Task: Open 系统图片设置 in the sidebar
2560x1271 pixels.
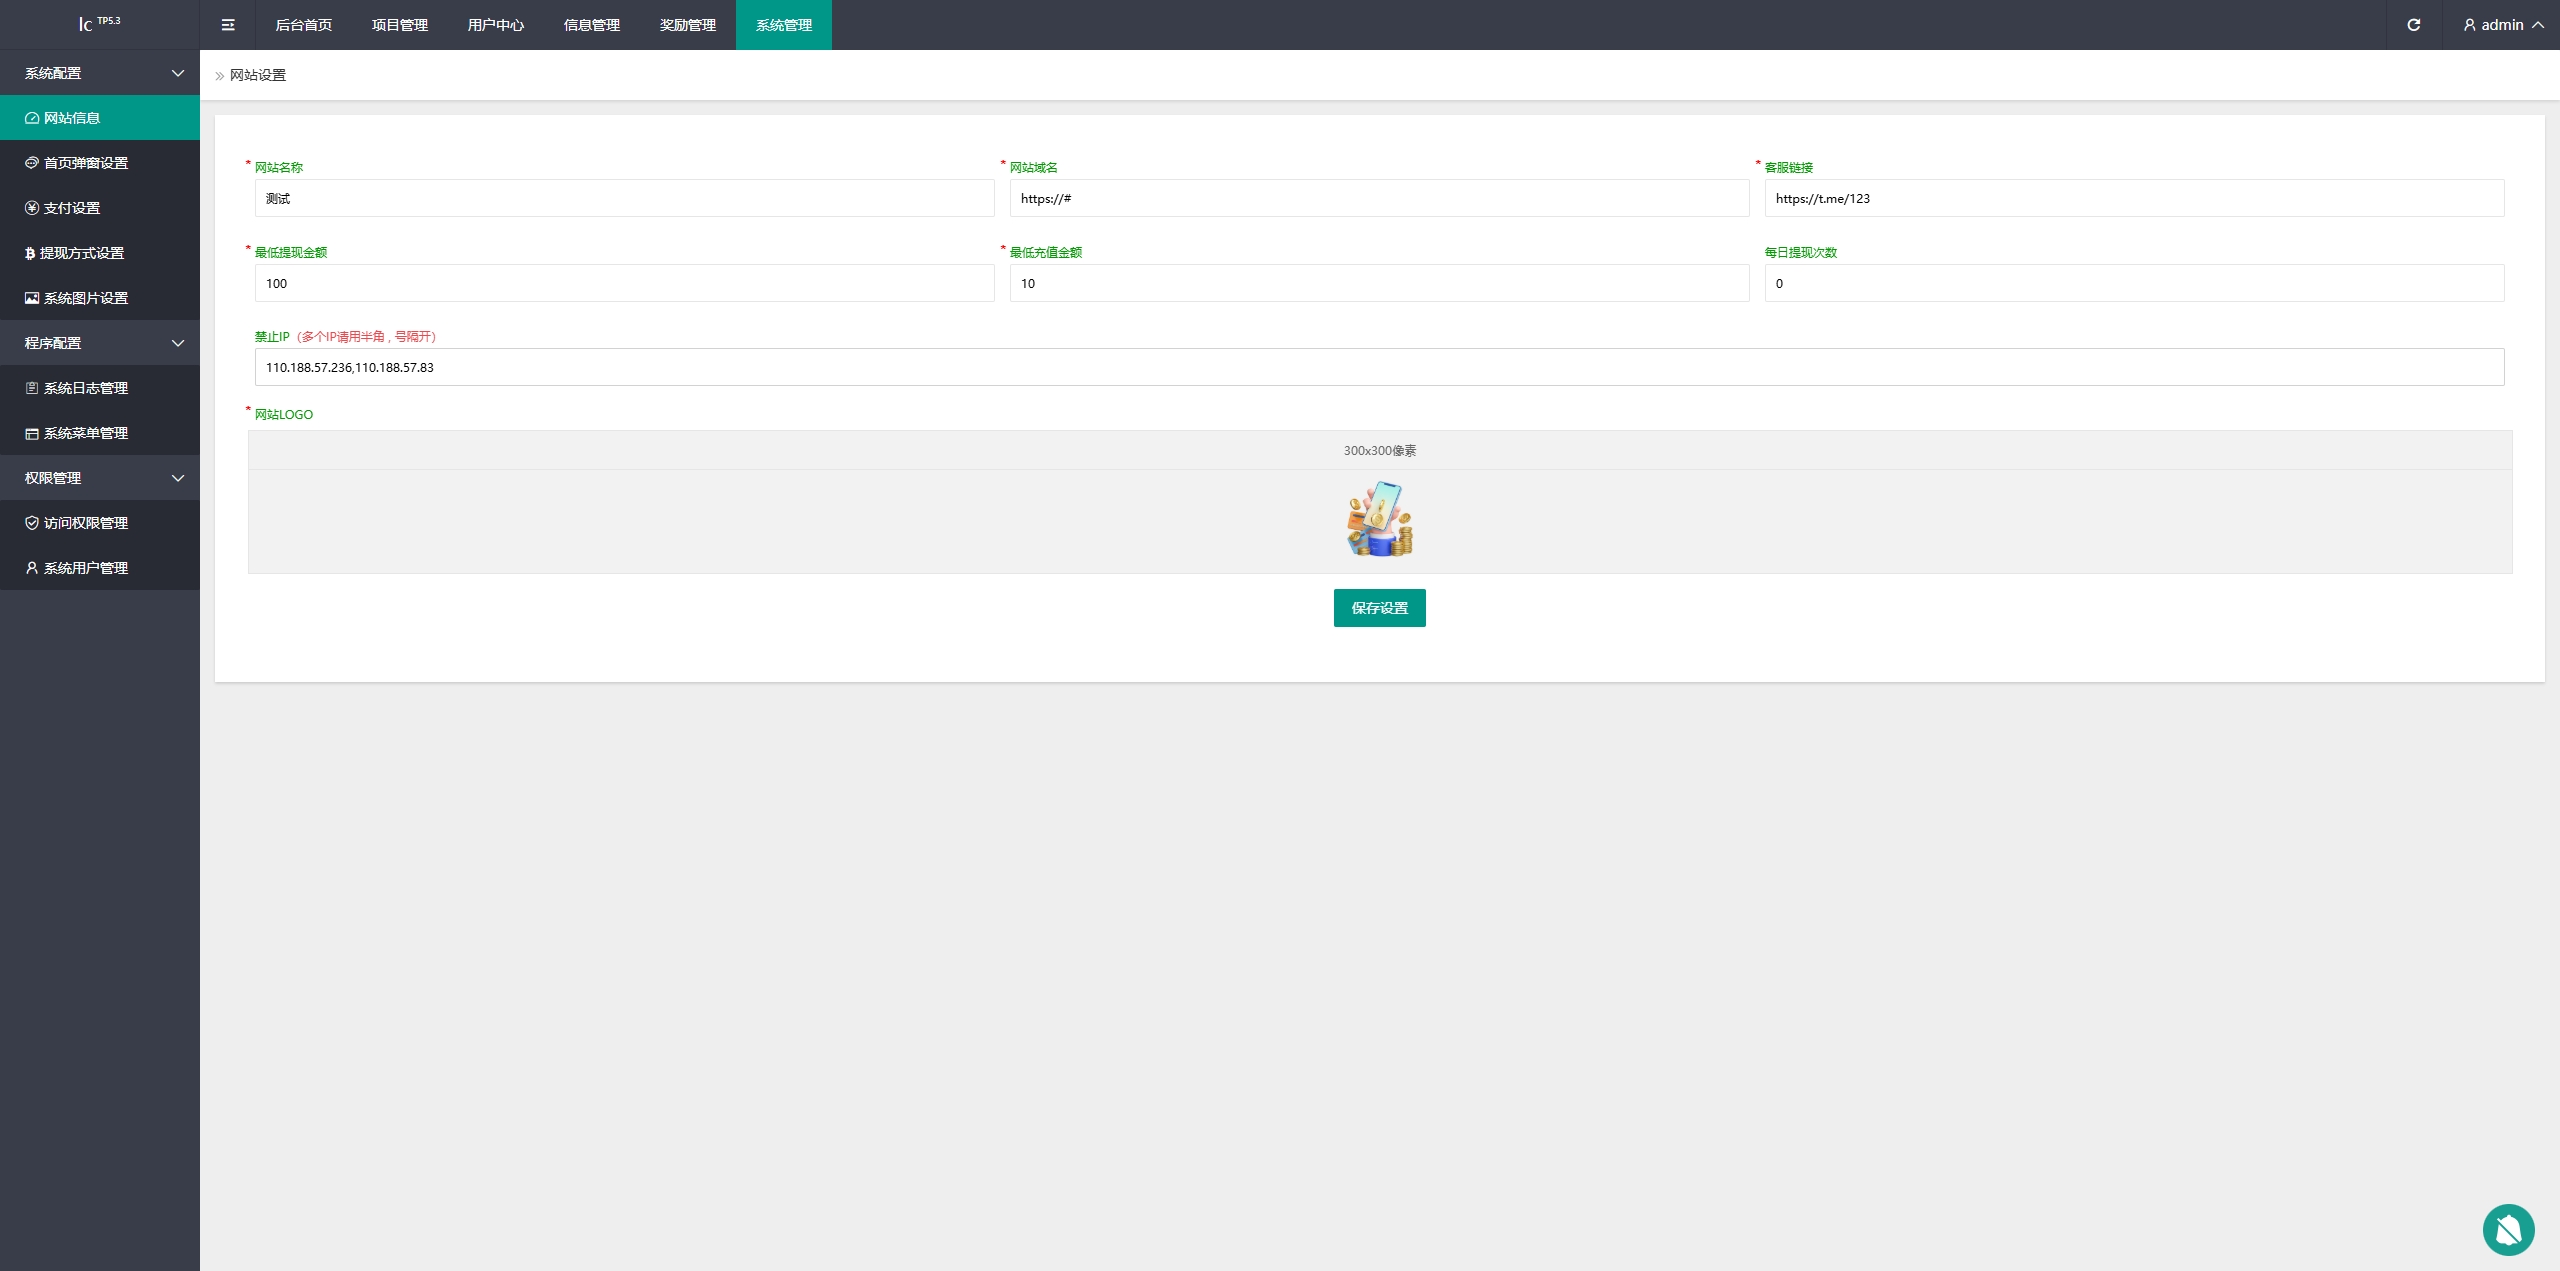Action: tap(100, 298)
